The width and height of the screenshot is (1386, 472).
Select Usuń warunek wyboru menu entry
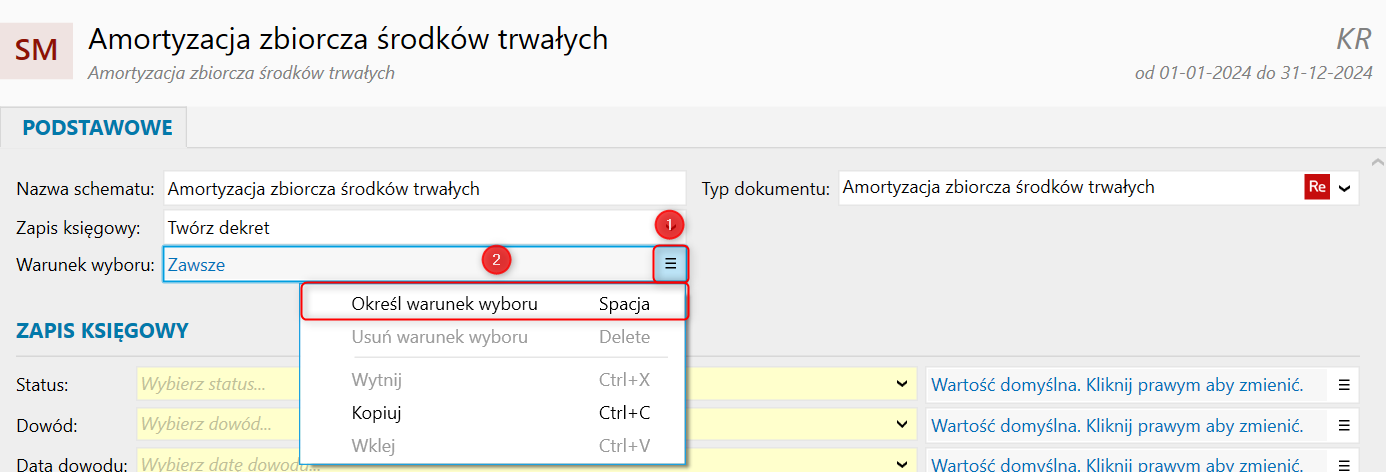click(x=494, y=337)
